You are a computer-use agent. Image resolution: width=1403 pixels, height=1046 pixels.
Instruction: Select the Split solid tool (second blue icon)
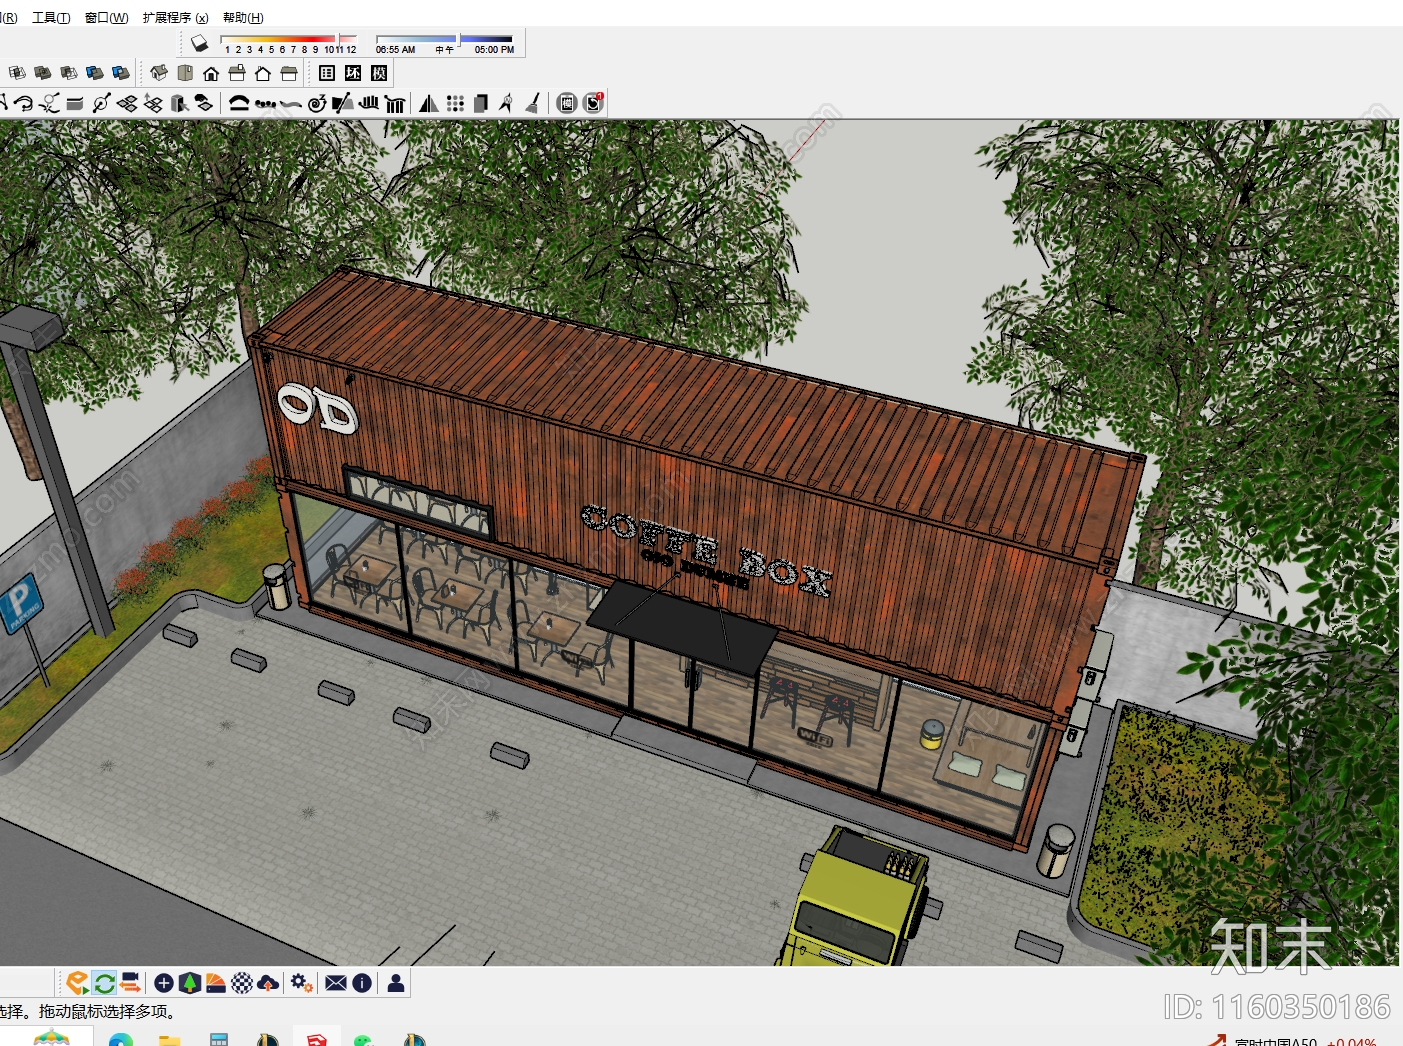pos(121,73)
